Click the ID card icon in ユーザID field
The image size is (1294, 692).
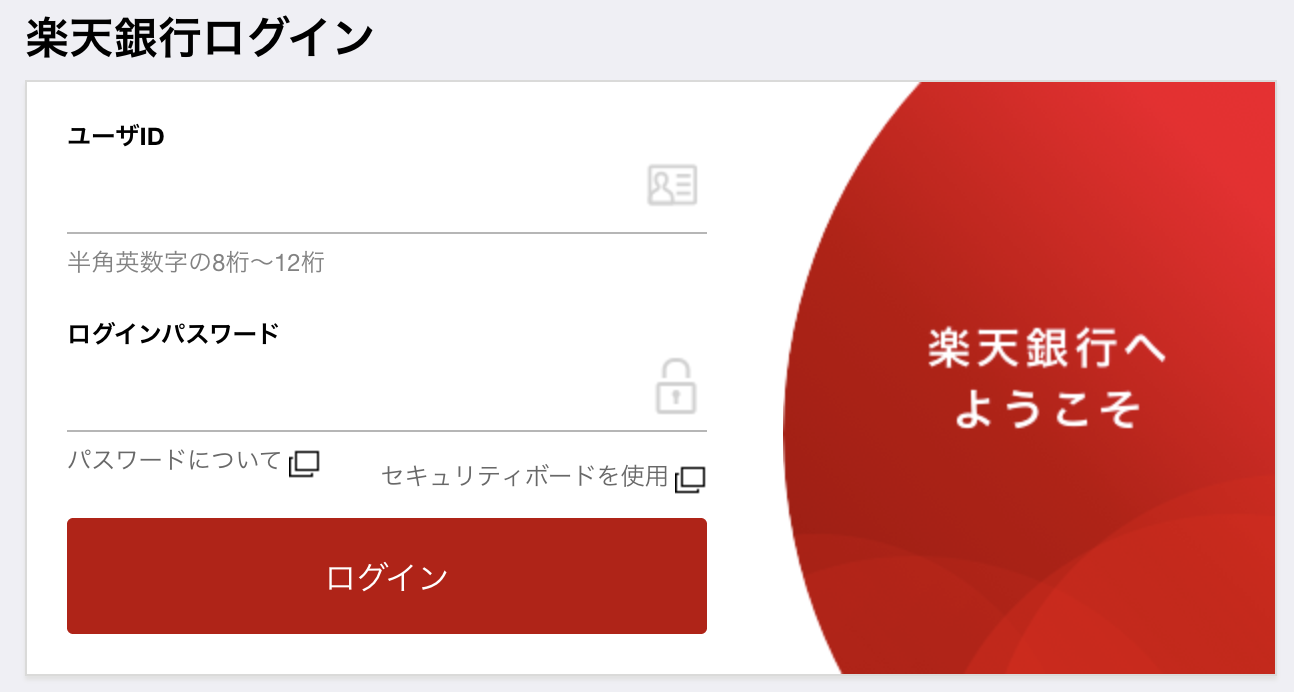tap(672, 186)
